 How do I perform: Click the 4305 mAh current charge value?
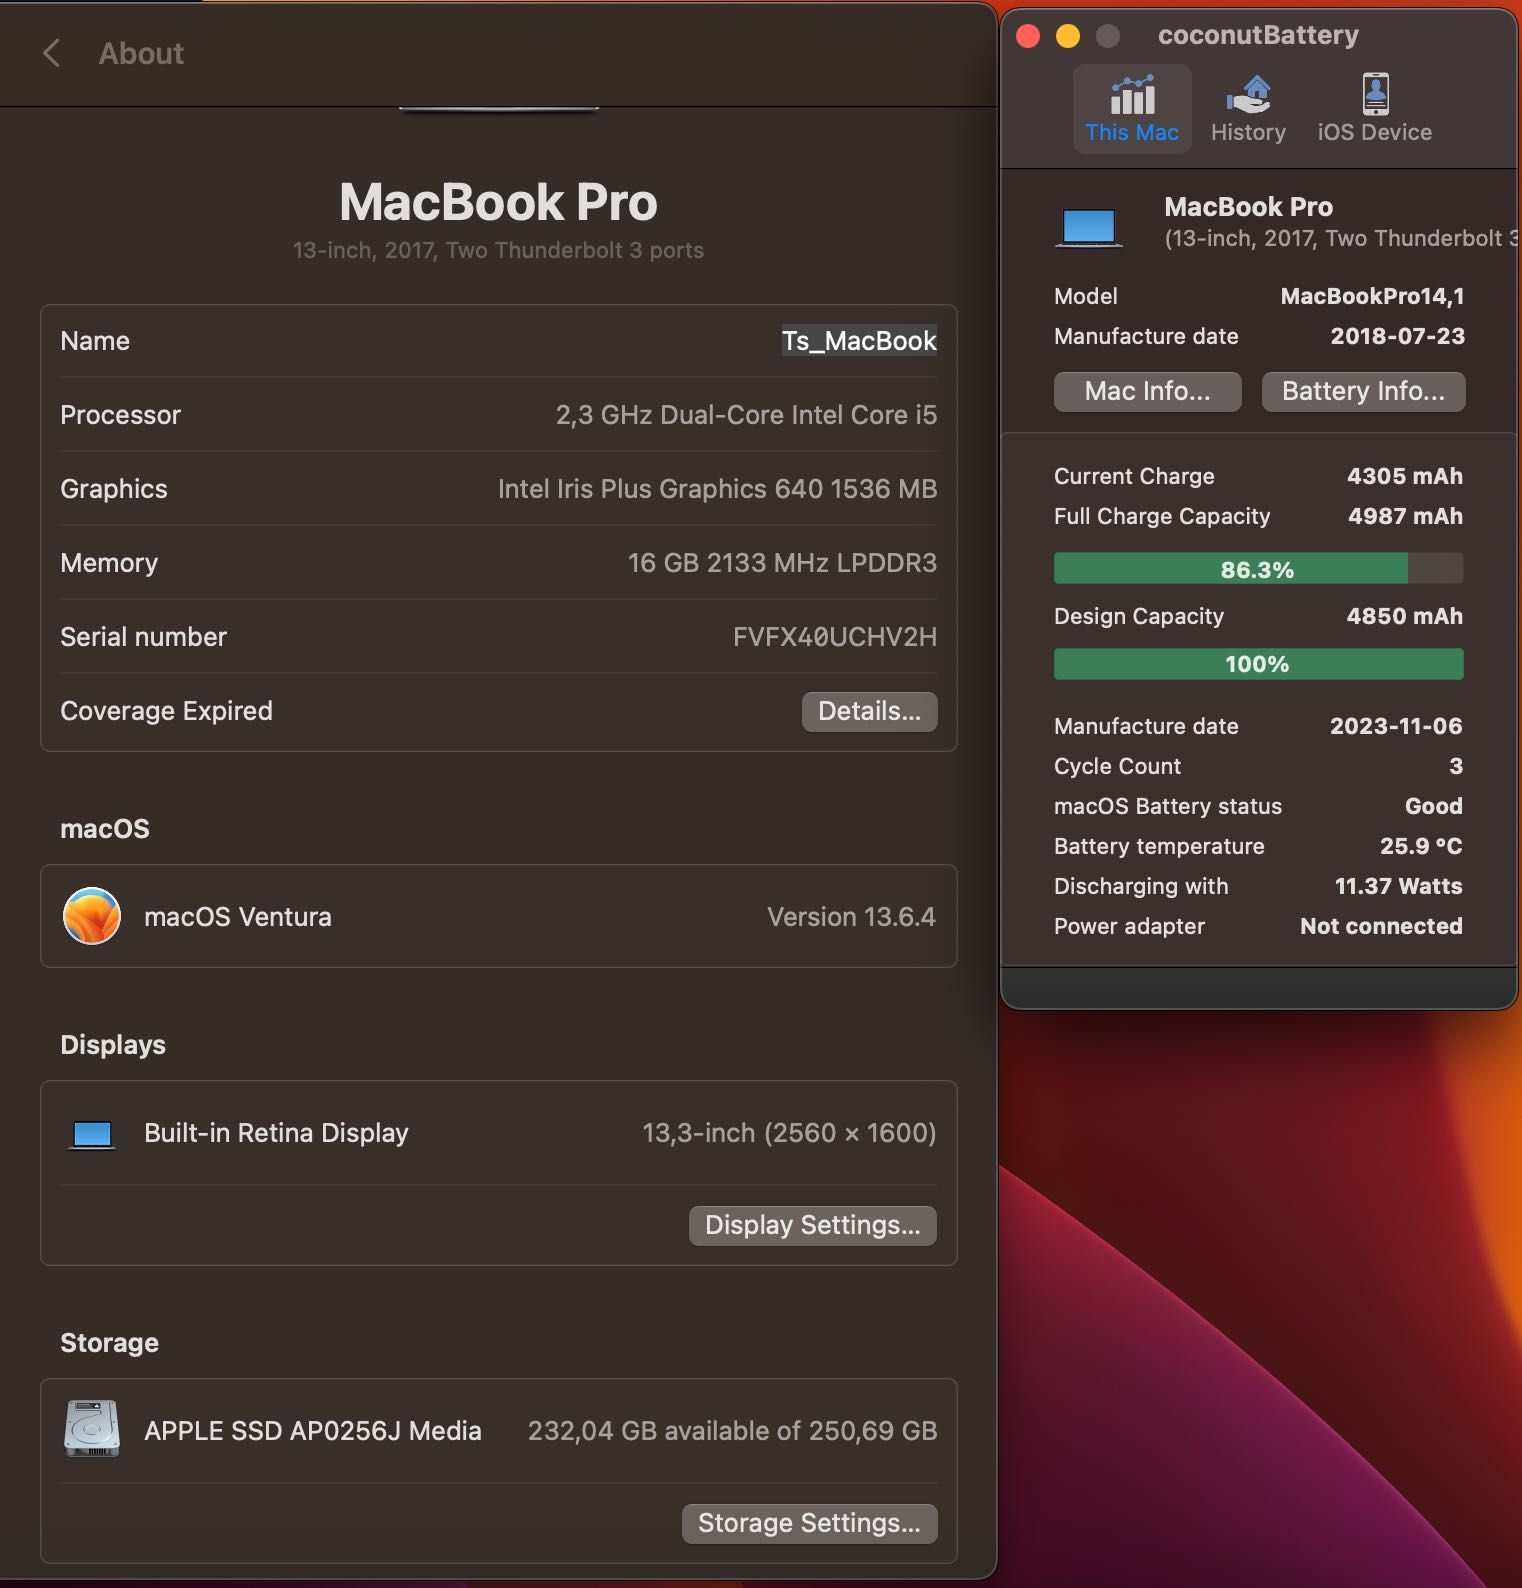(1404, 476)
